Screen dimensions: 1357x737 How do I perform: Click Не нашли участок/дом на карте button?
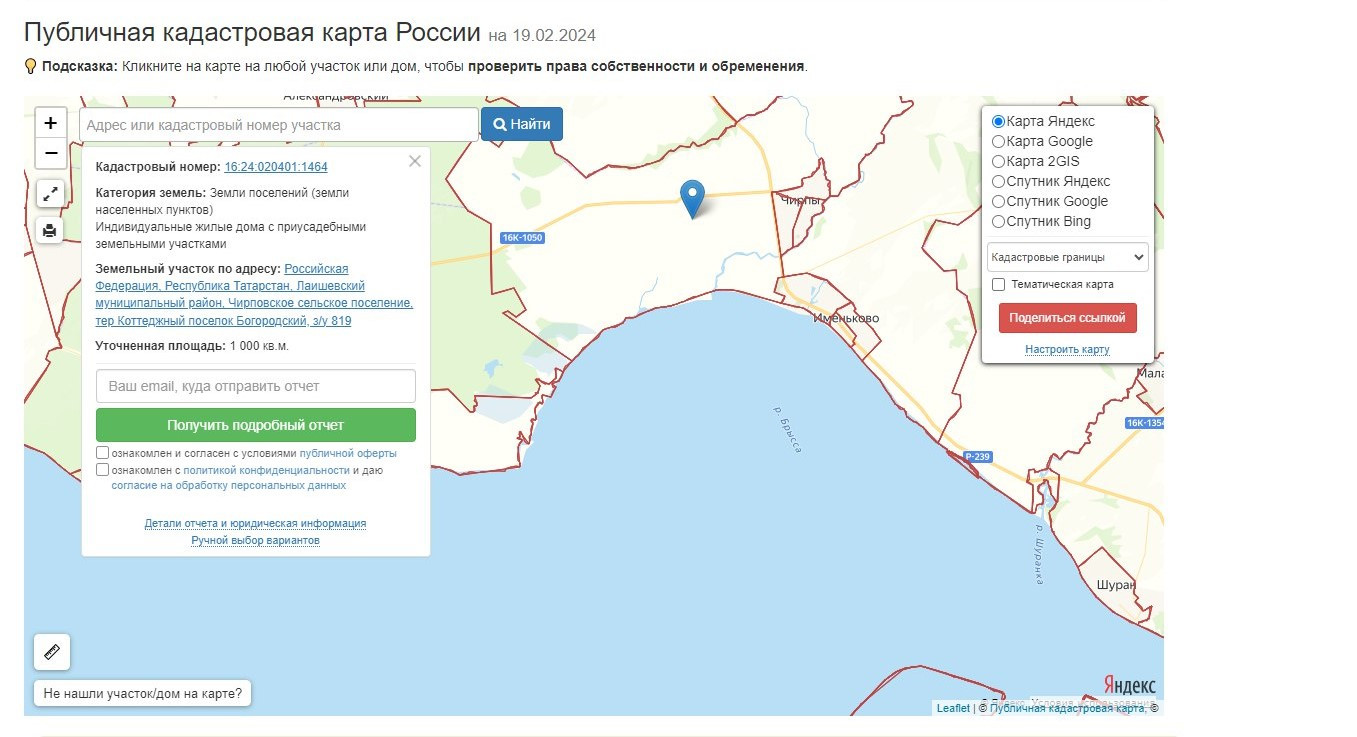point(143,692)
